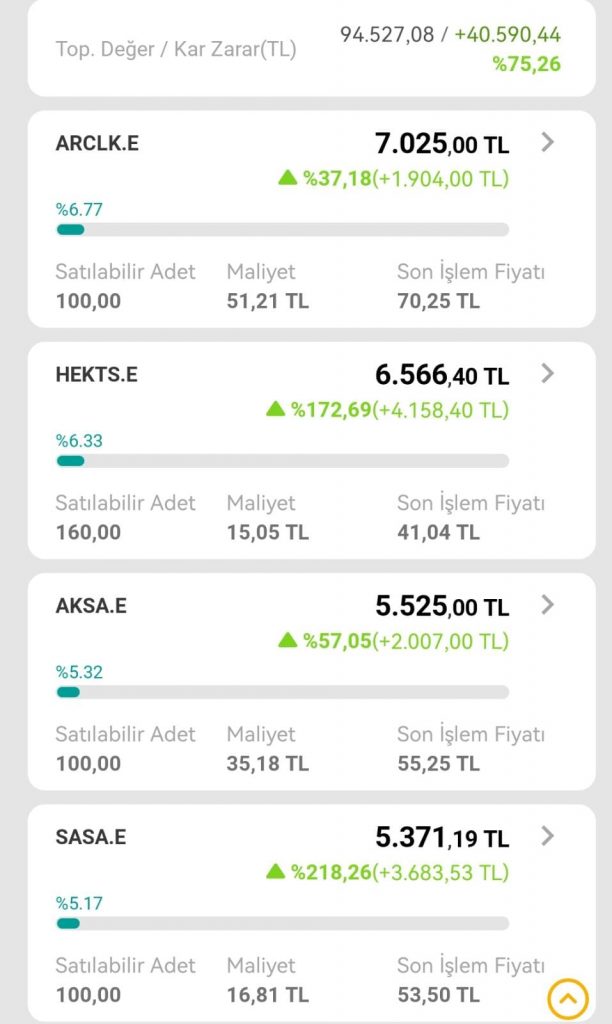Tap the green up triangle on AKSA.E
The width and height of the screenshot is (612, 1024).
coord(288,640)
